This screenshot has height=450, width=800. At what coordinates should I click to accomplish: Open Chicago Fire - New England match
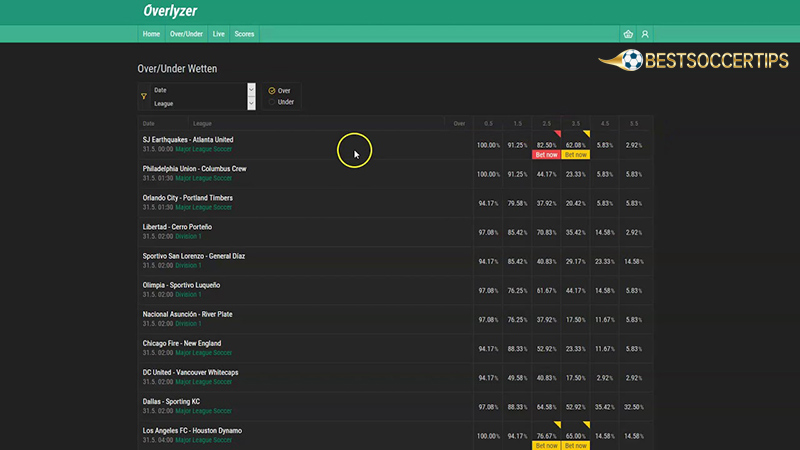(x=182, y=343)
